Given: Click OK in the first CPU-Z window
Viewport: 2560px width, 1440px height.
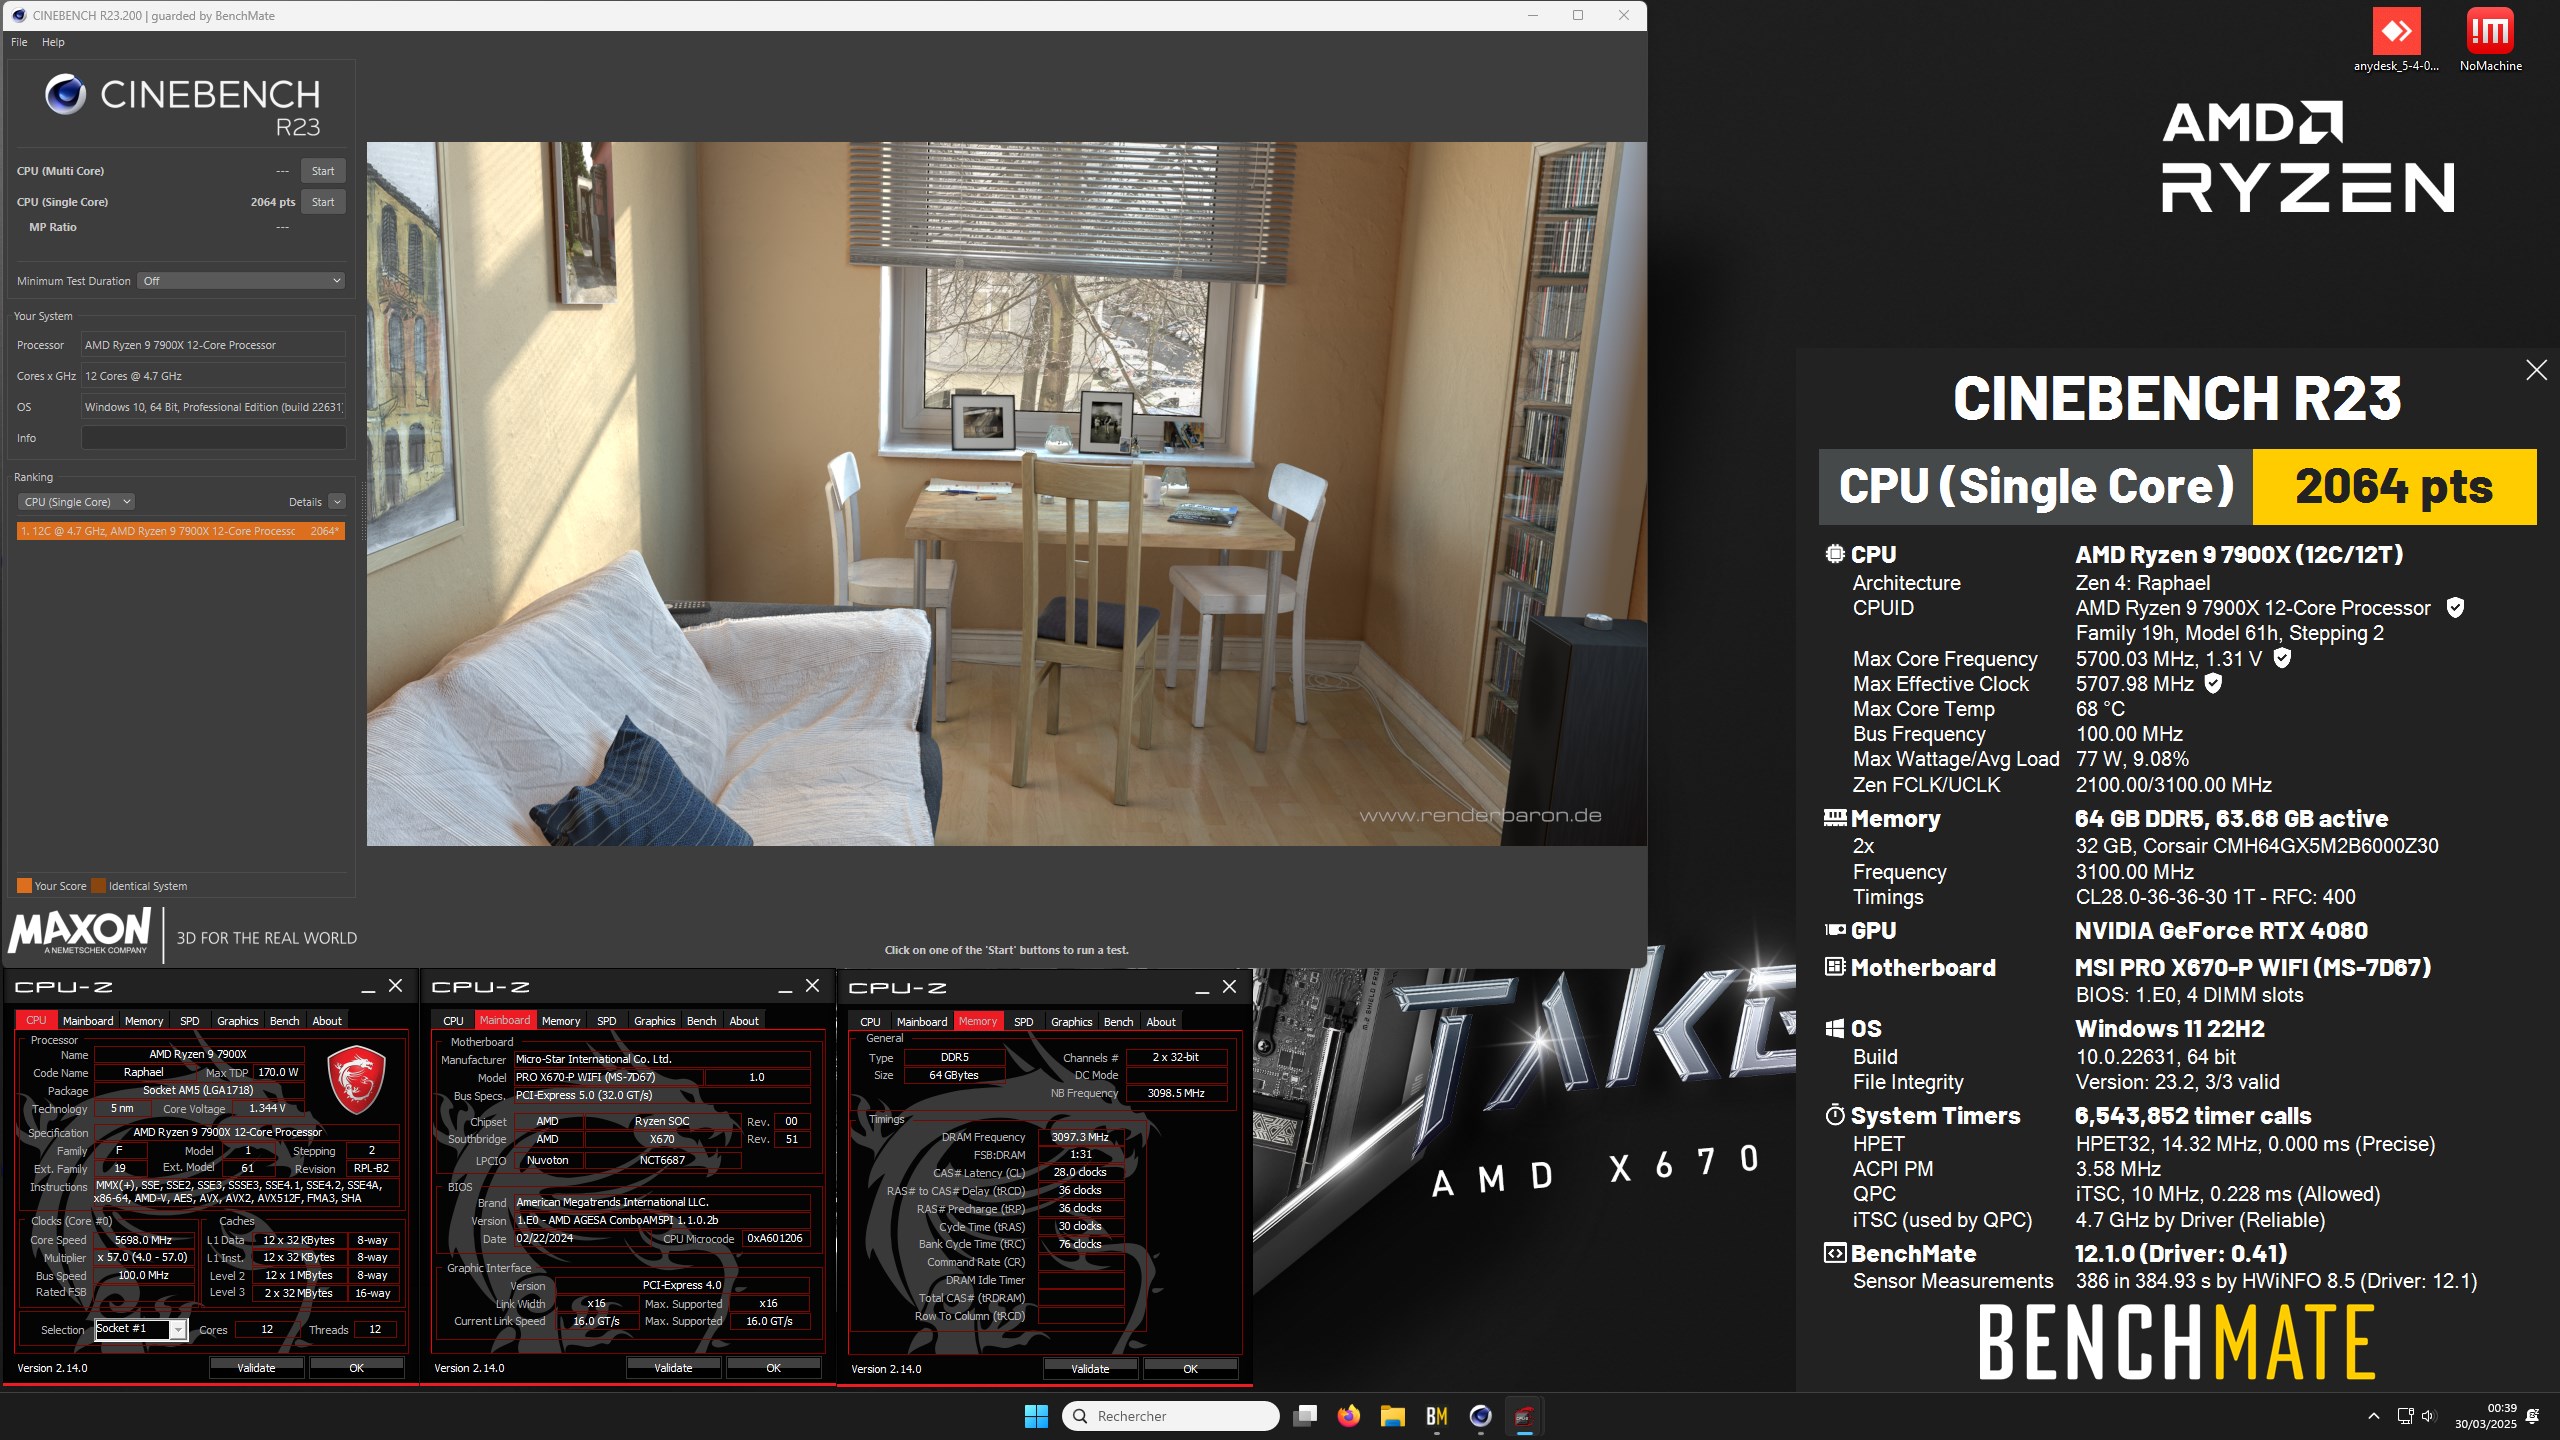Looking at the screenshot, I should coord(357,1368).
